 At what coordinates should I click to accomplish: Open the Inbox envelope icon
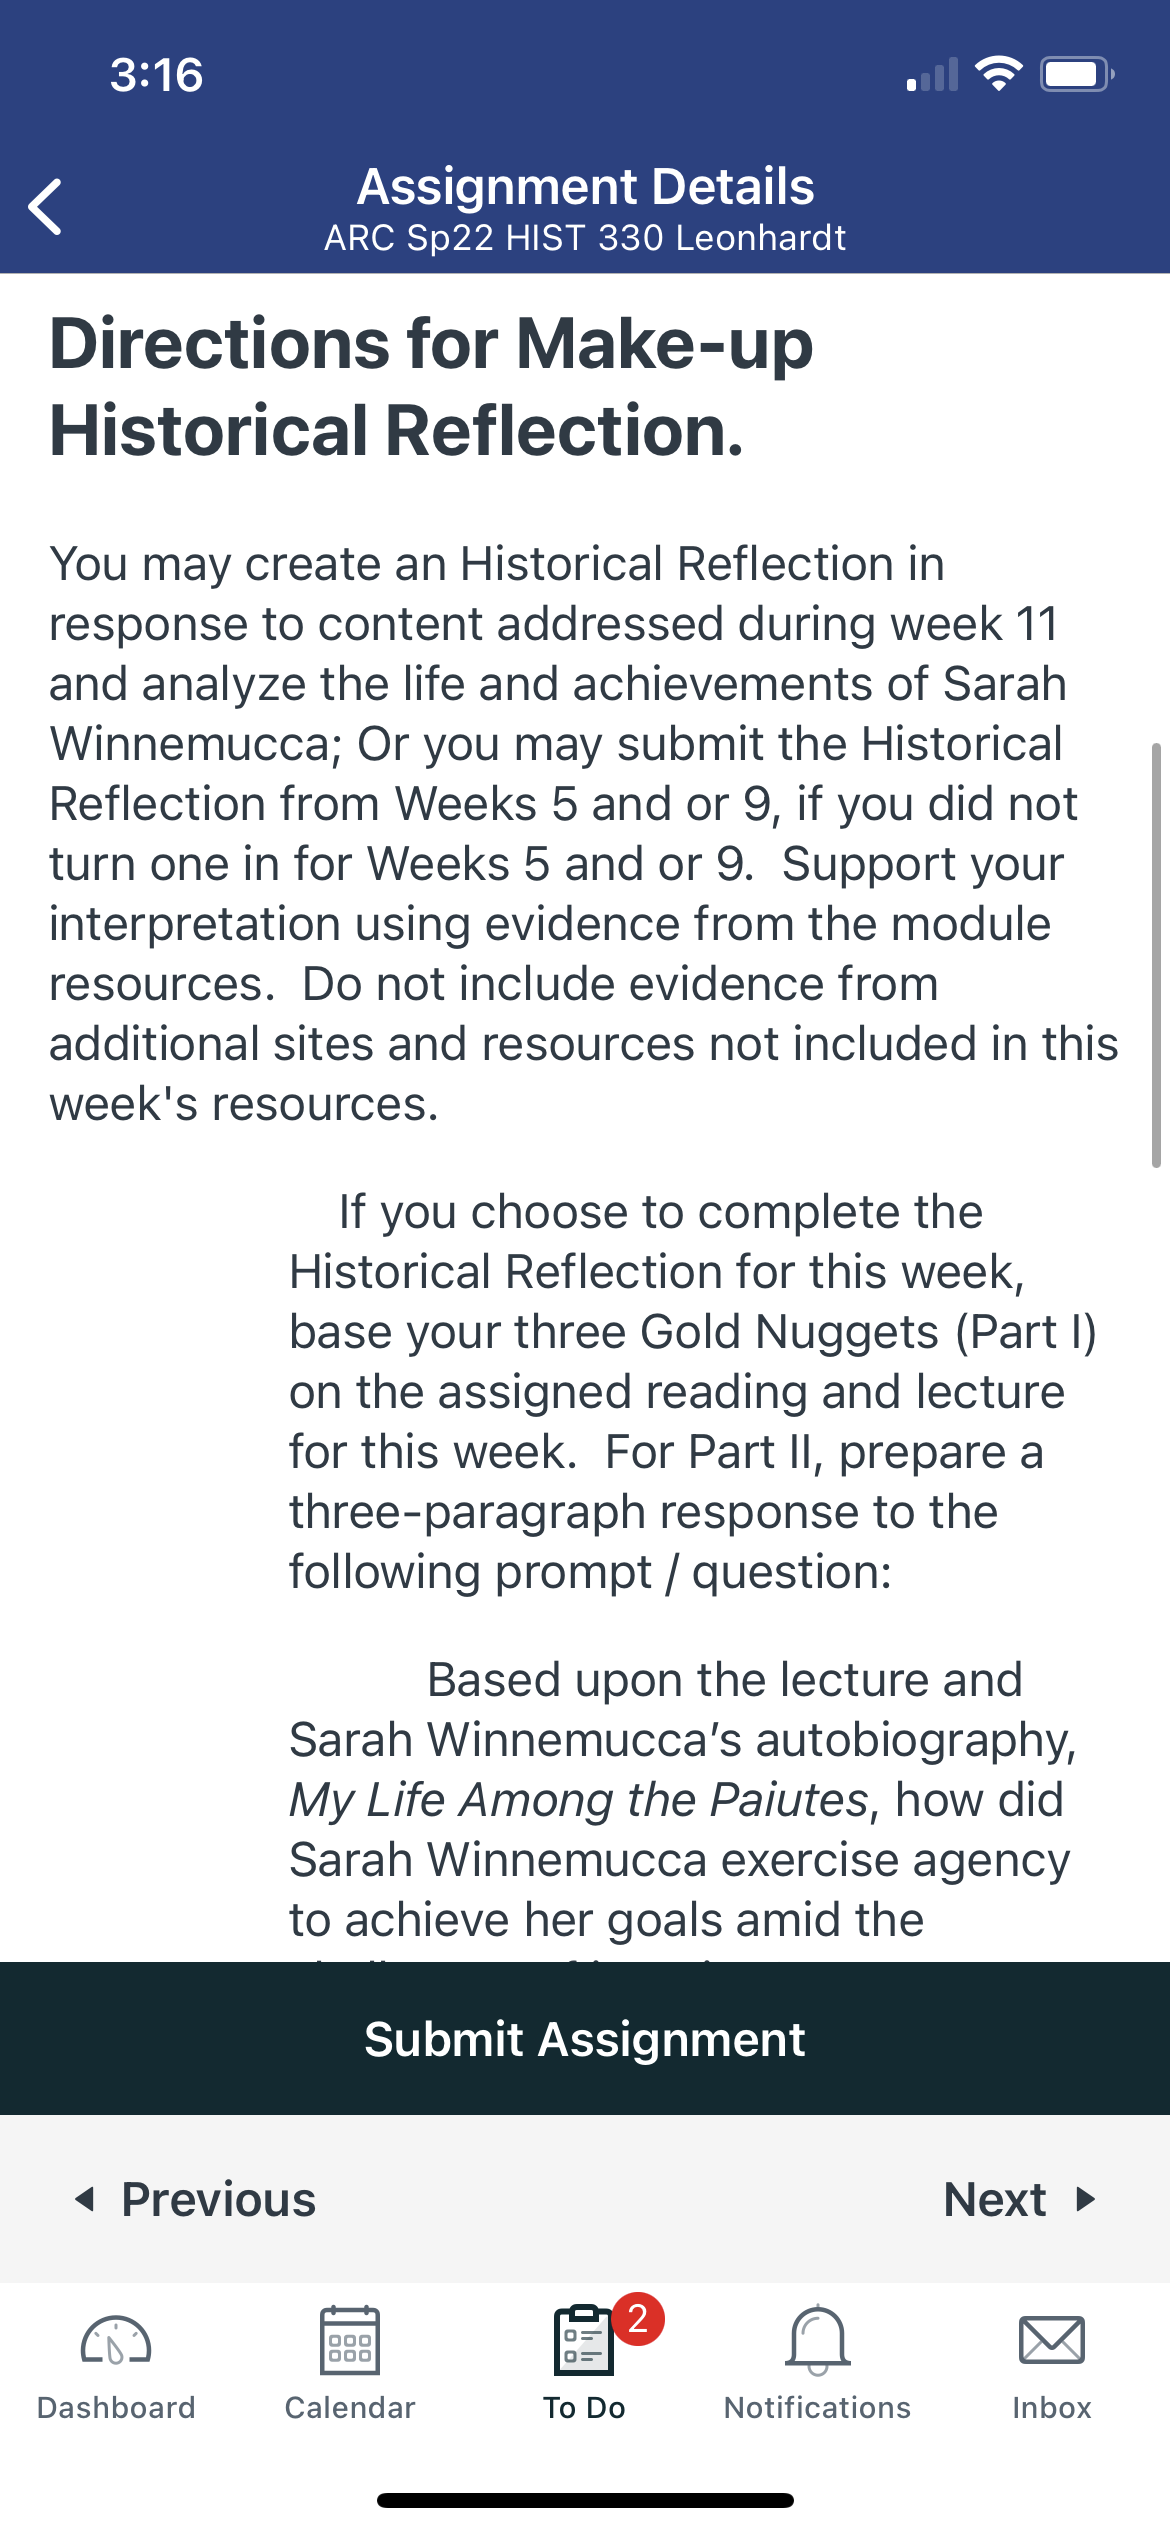tap(1052, 2340)
